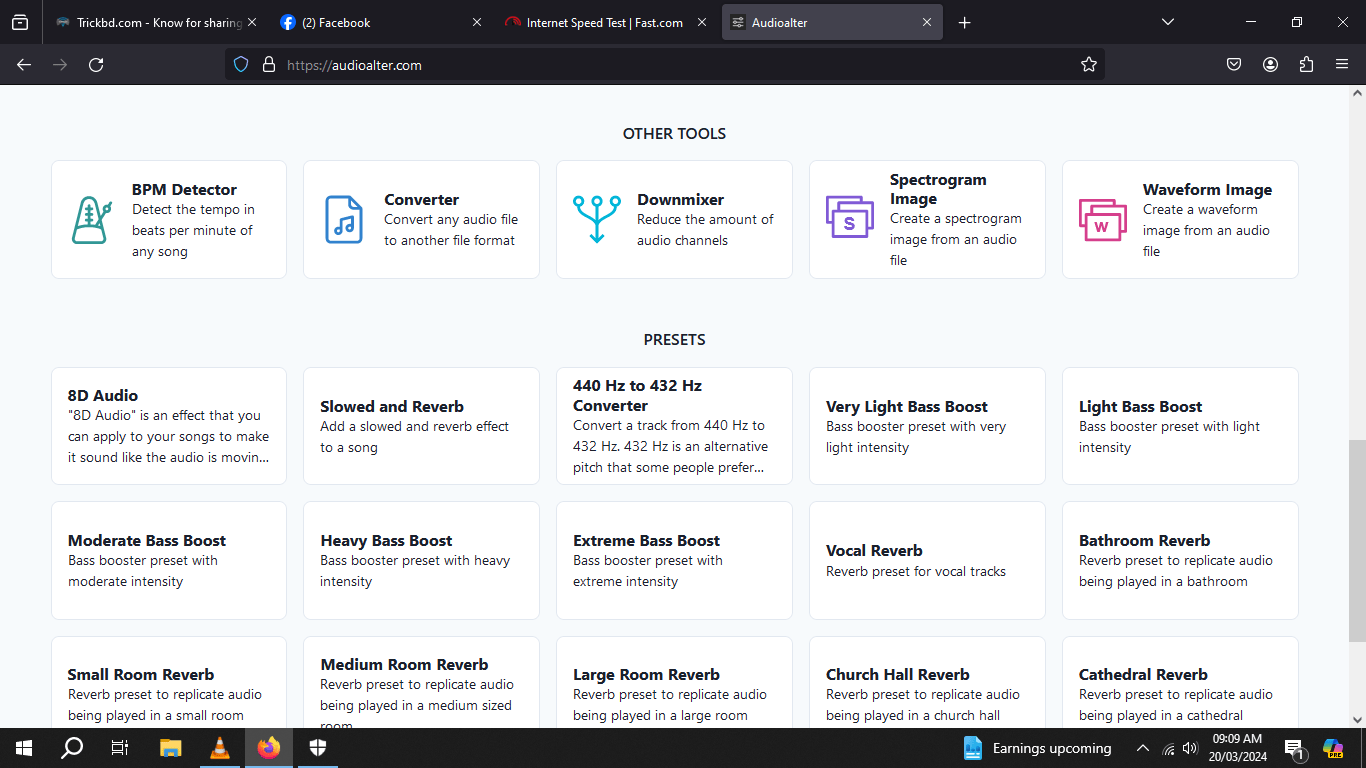Screen dimensions: 1366x768
Task: Click the Converter audio file icon
Action: pyautogui.click(x=344, y=220)
